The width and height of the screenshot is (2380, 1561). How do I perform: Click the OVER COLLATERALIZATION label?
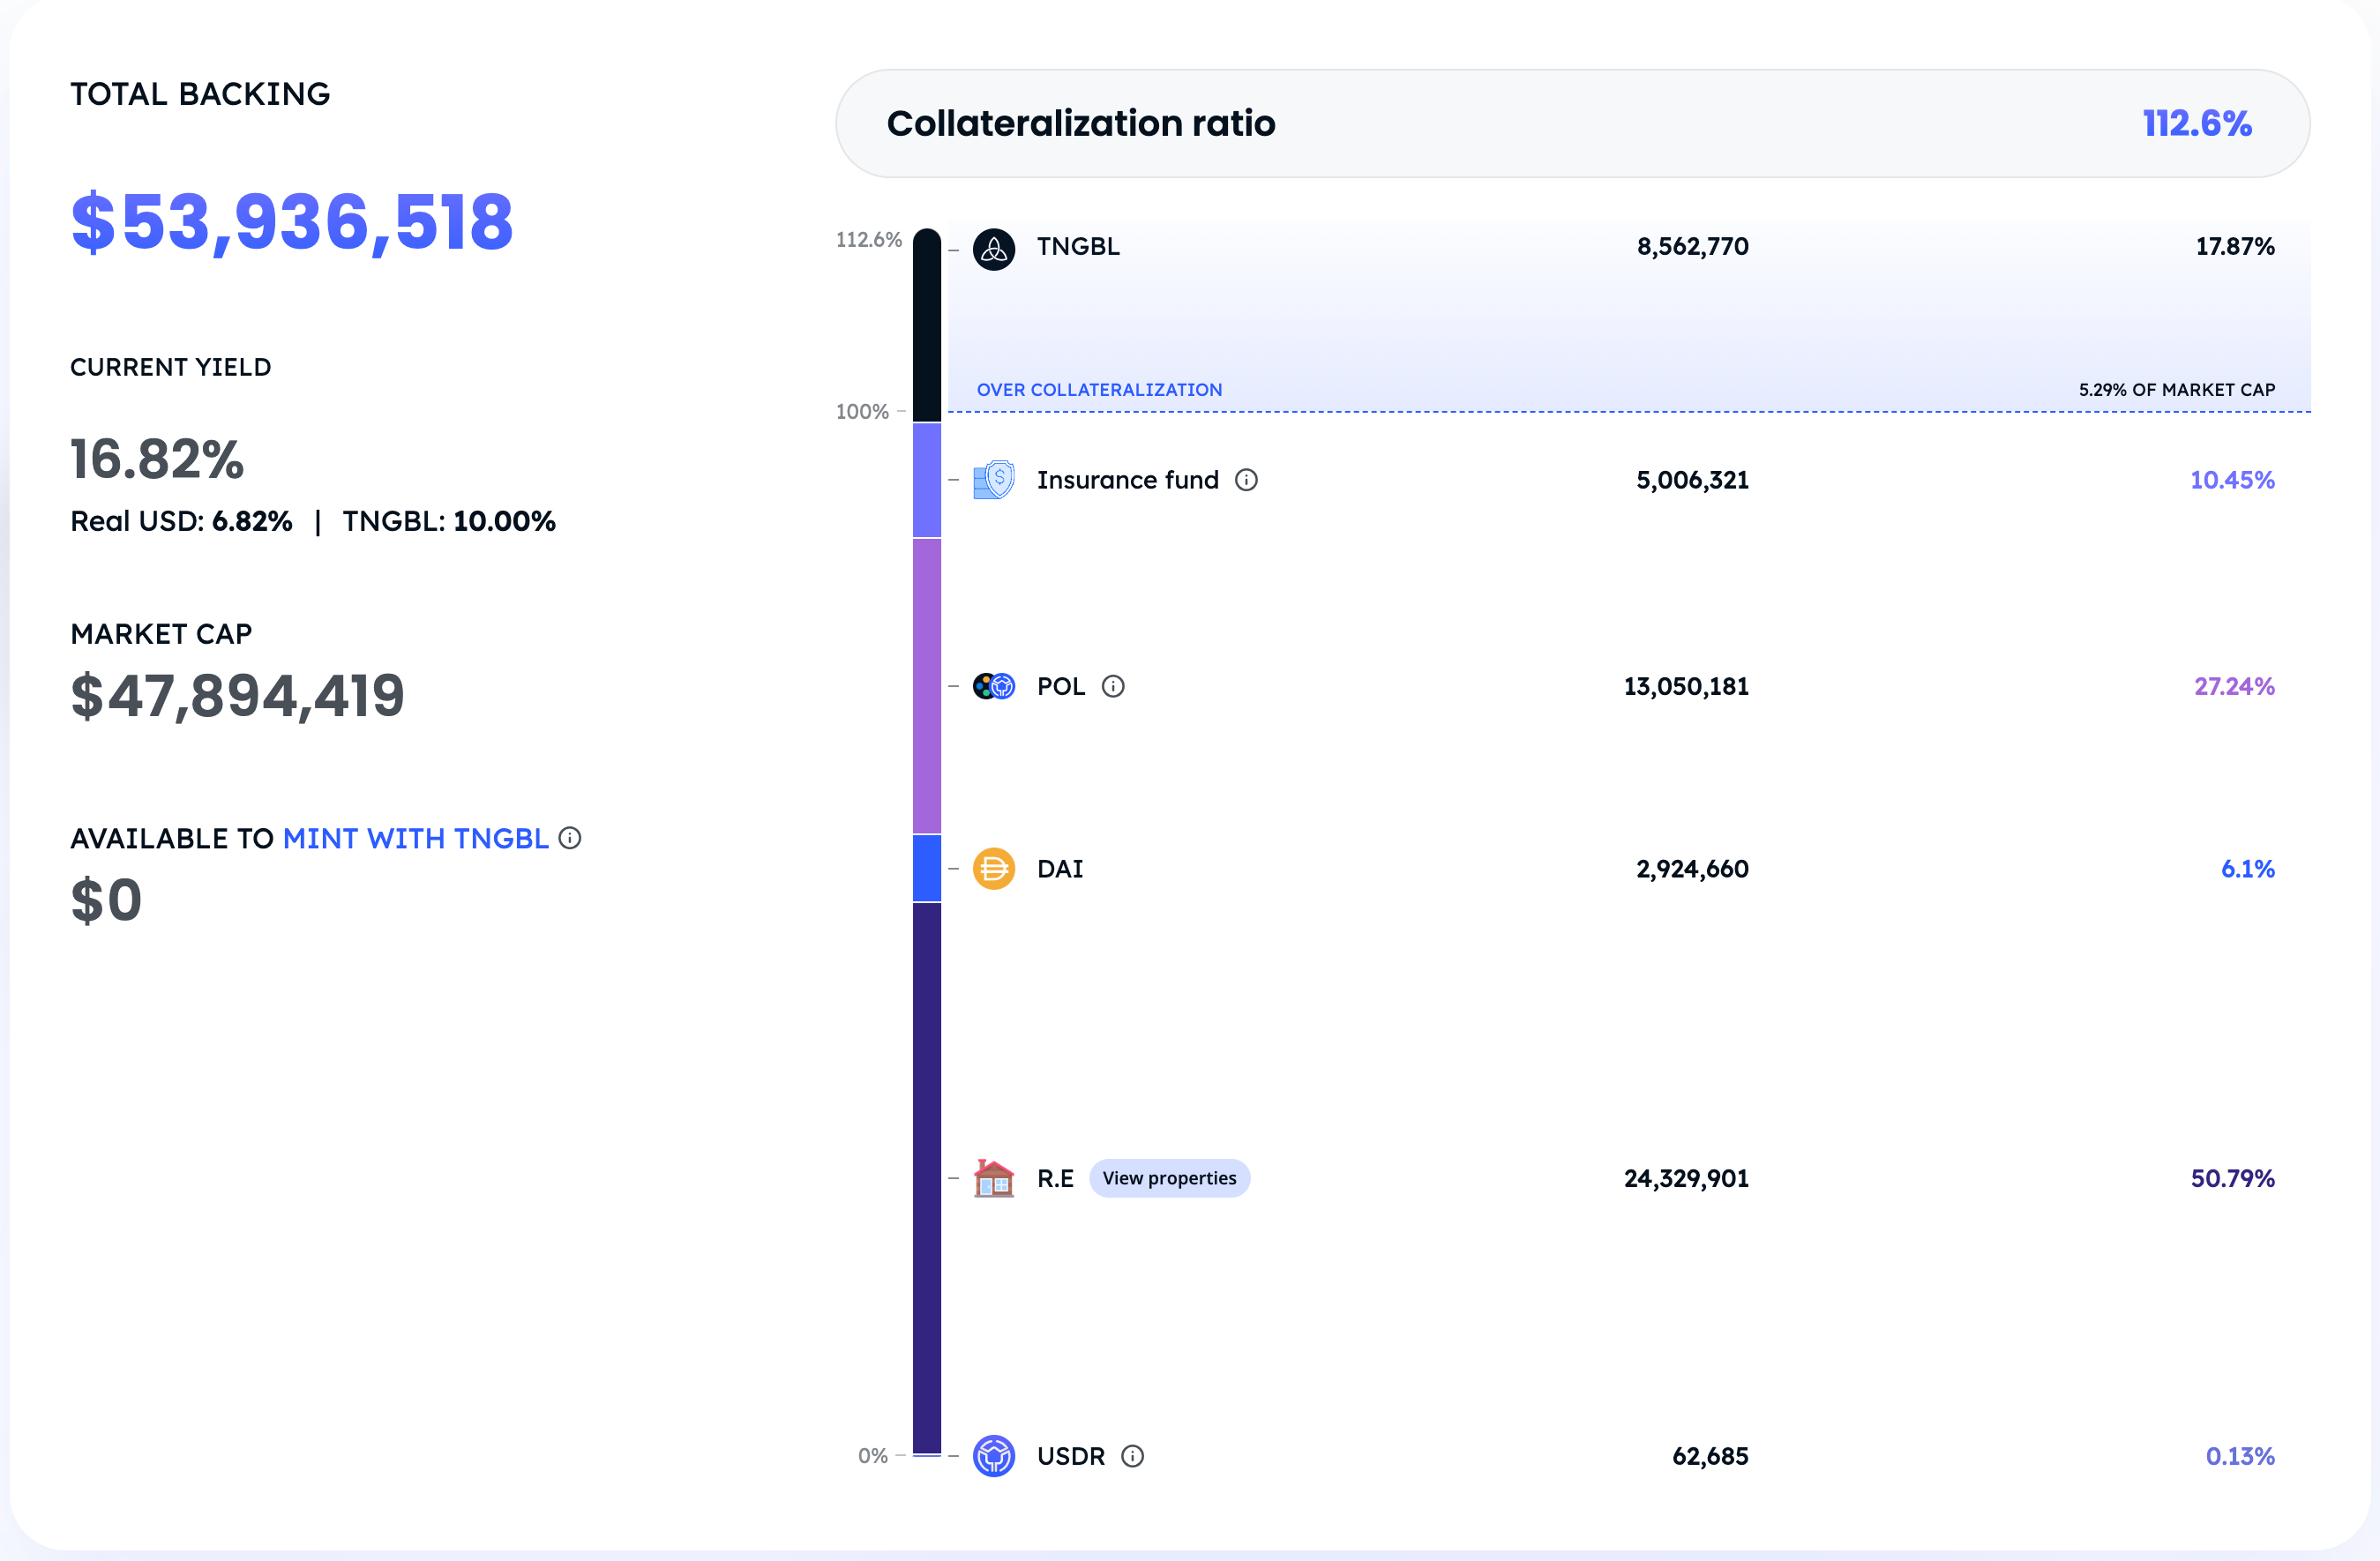pyautogui.click(x=1099, y=390)
